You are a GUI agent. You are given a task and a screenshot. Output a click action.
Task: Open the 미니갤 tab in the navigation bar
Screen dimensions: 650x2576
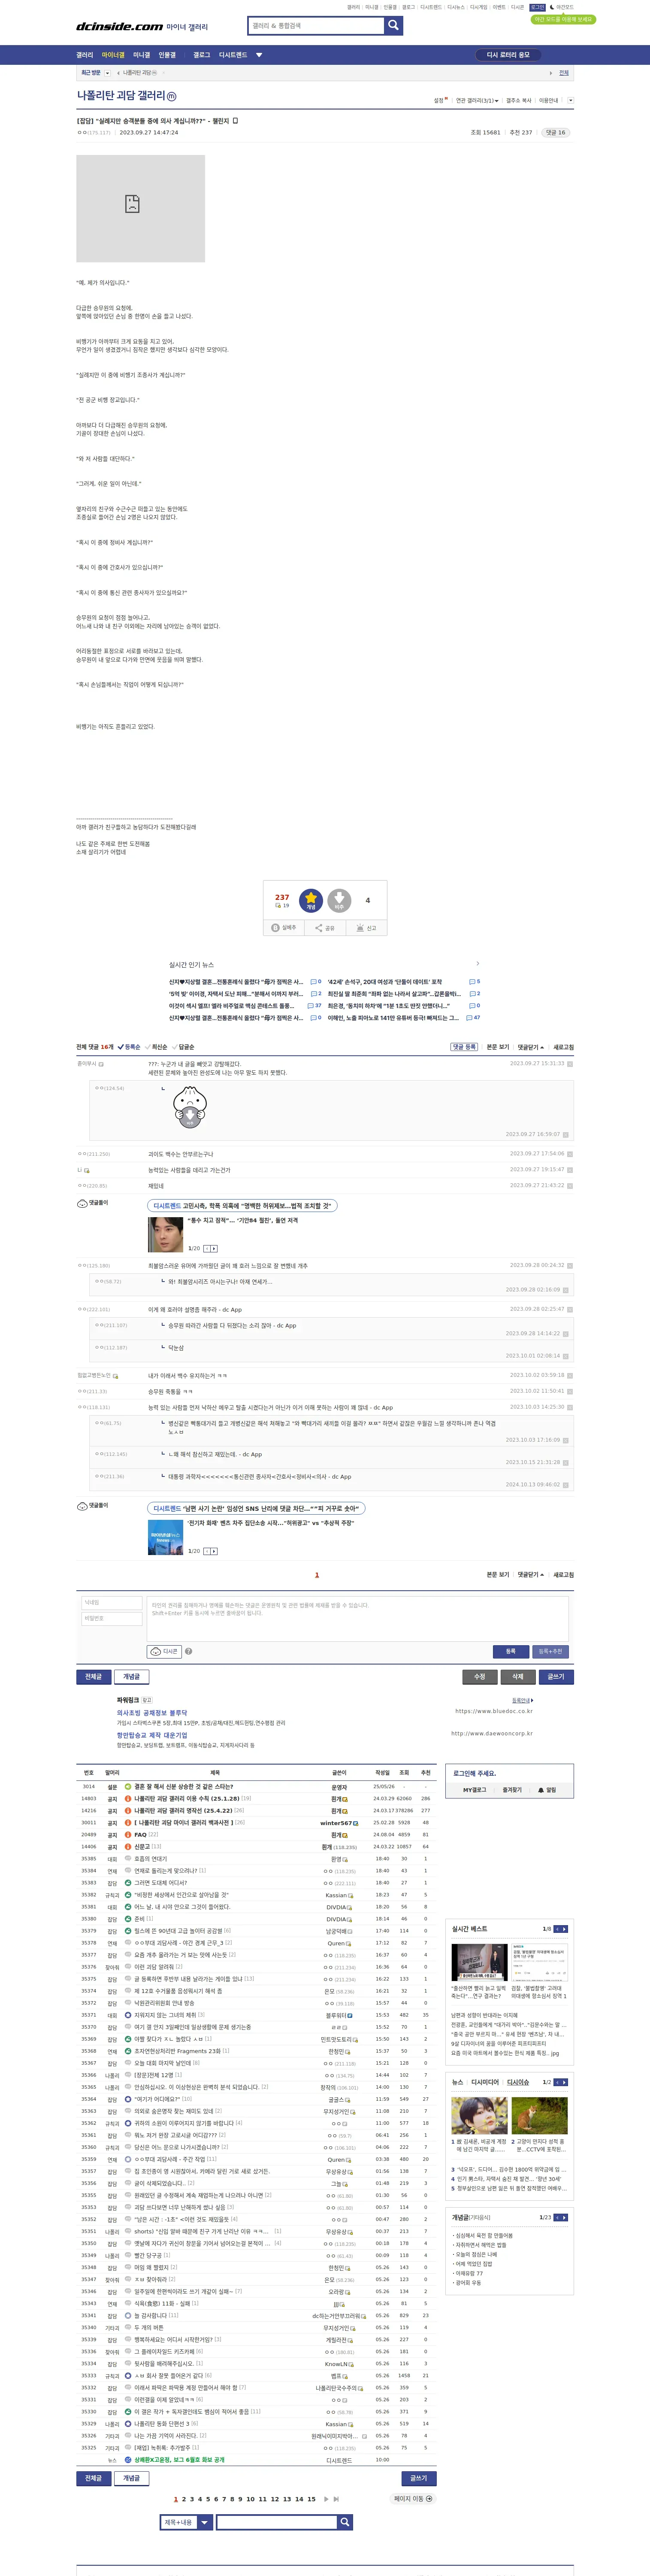(x=141, y=55)
